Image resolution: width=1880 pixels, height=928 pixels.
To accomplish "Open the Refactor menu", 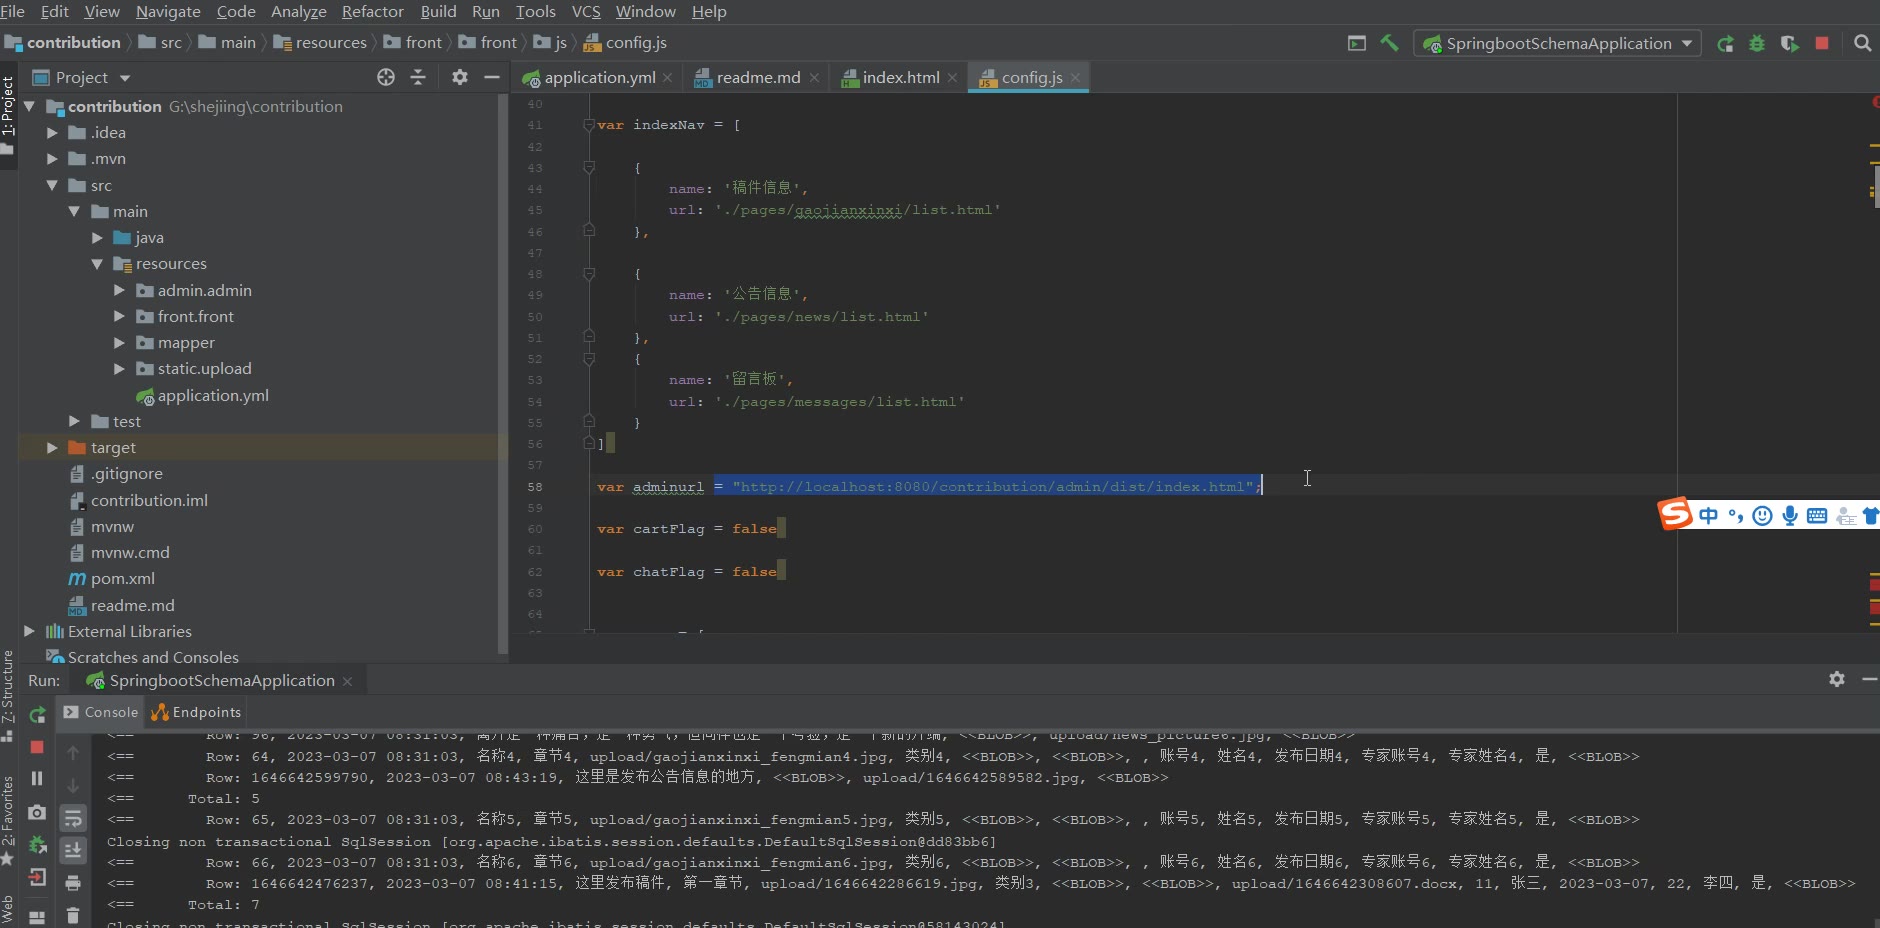I will click(x=372, y=11).
